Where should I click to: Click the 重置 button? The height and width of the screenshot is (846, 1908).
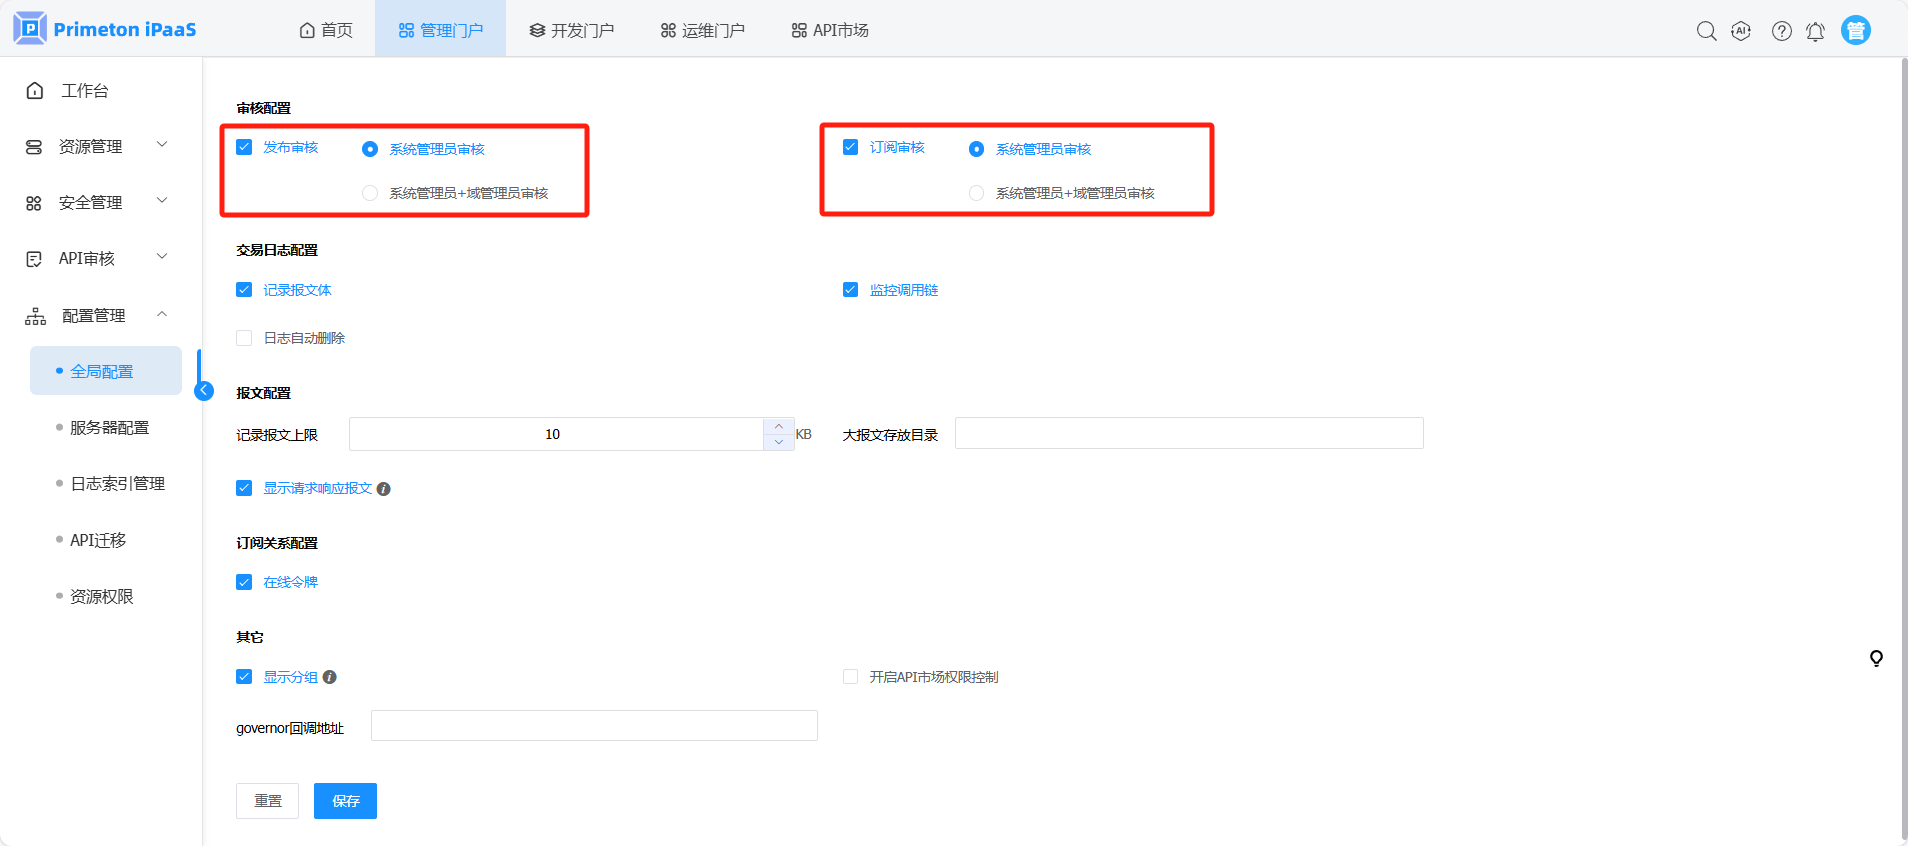pos(267,801)
